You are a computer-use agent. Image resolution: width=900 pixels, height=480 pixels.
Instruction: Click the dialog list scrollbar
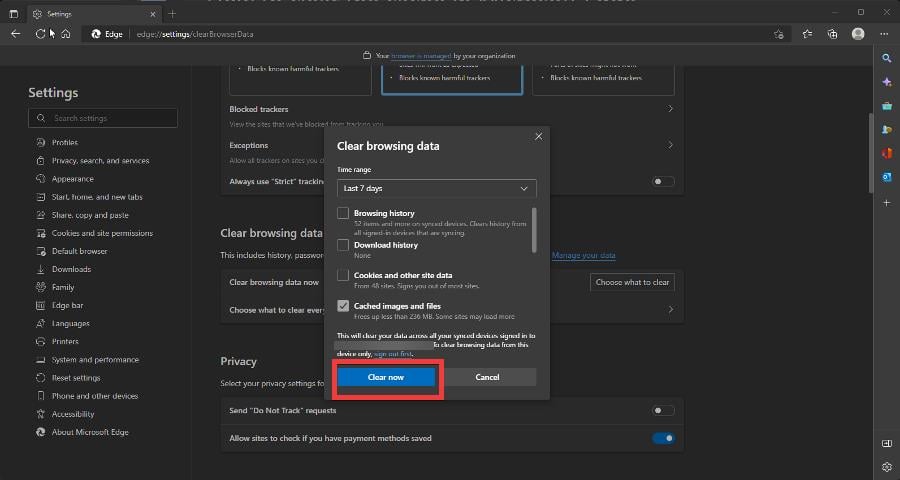(534, 230)
